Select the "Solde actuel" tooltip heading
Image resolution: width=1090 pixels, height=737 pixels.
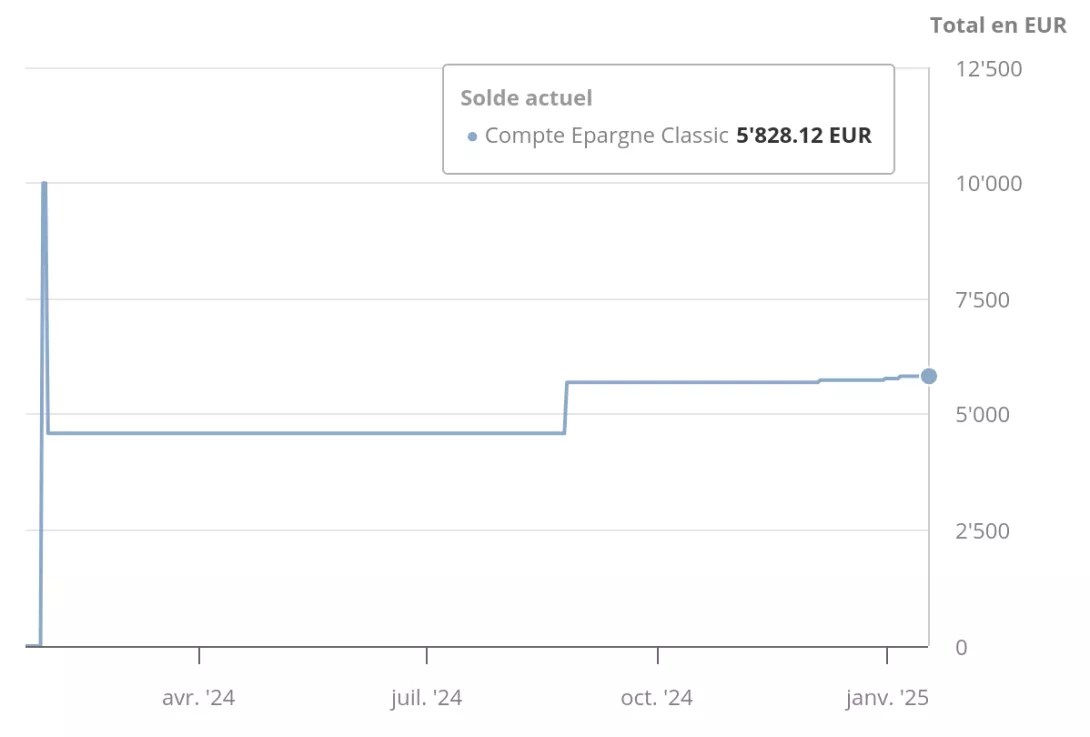click(526, 98)
